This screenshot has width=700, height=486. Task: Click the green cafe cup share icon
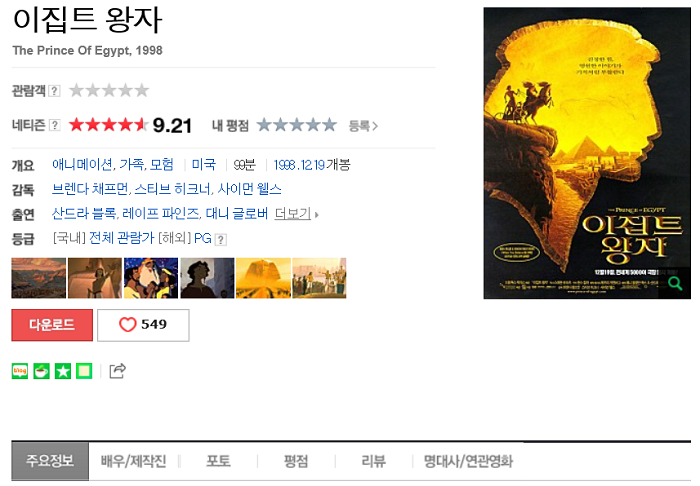pos(41,371)
